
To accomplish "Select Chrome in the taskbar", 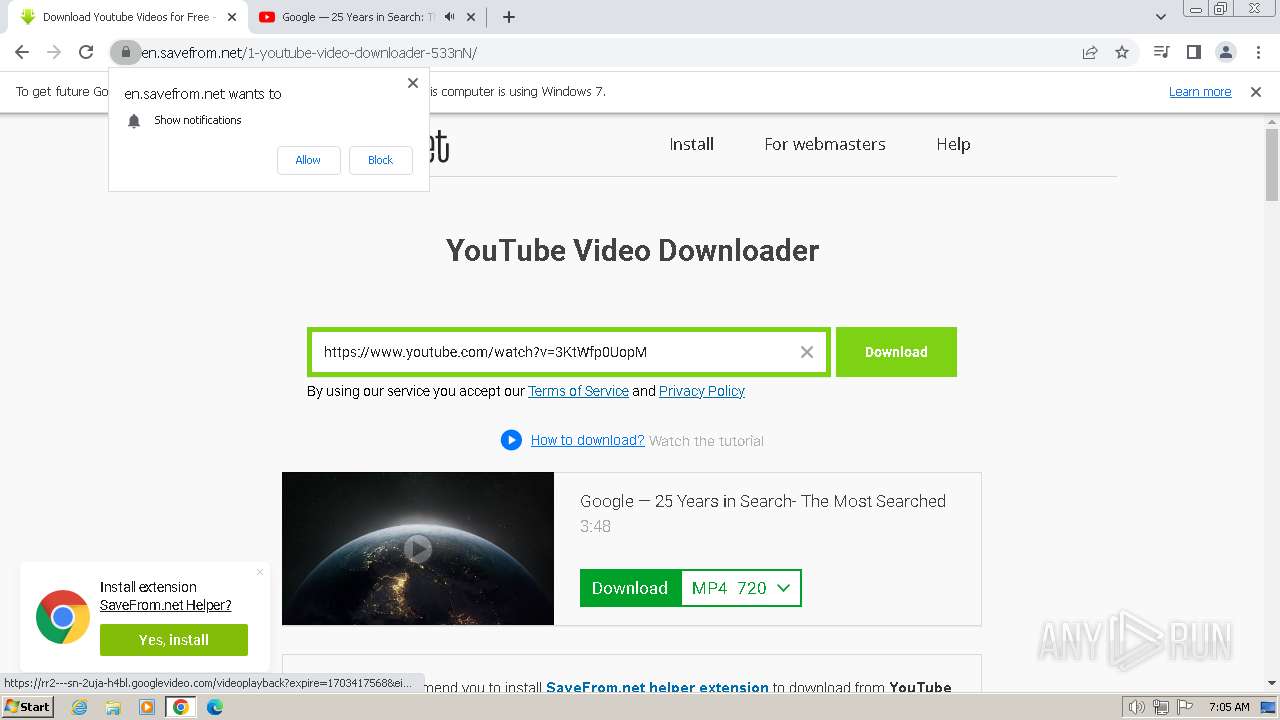I will 180,707.
